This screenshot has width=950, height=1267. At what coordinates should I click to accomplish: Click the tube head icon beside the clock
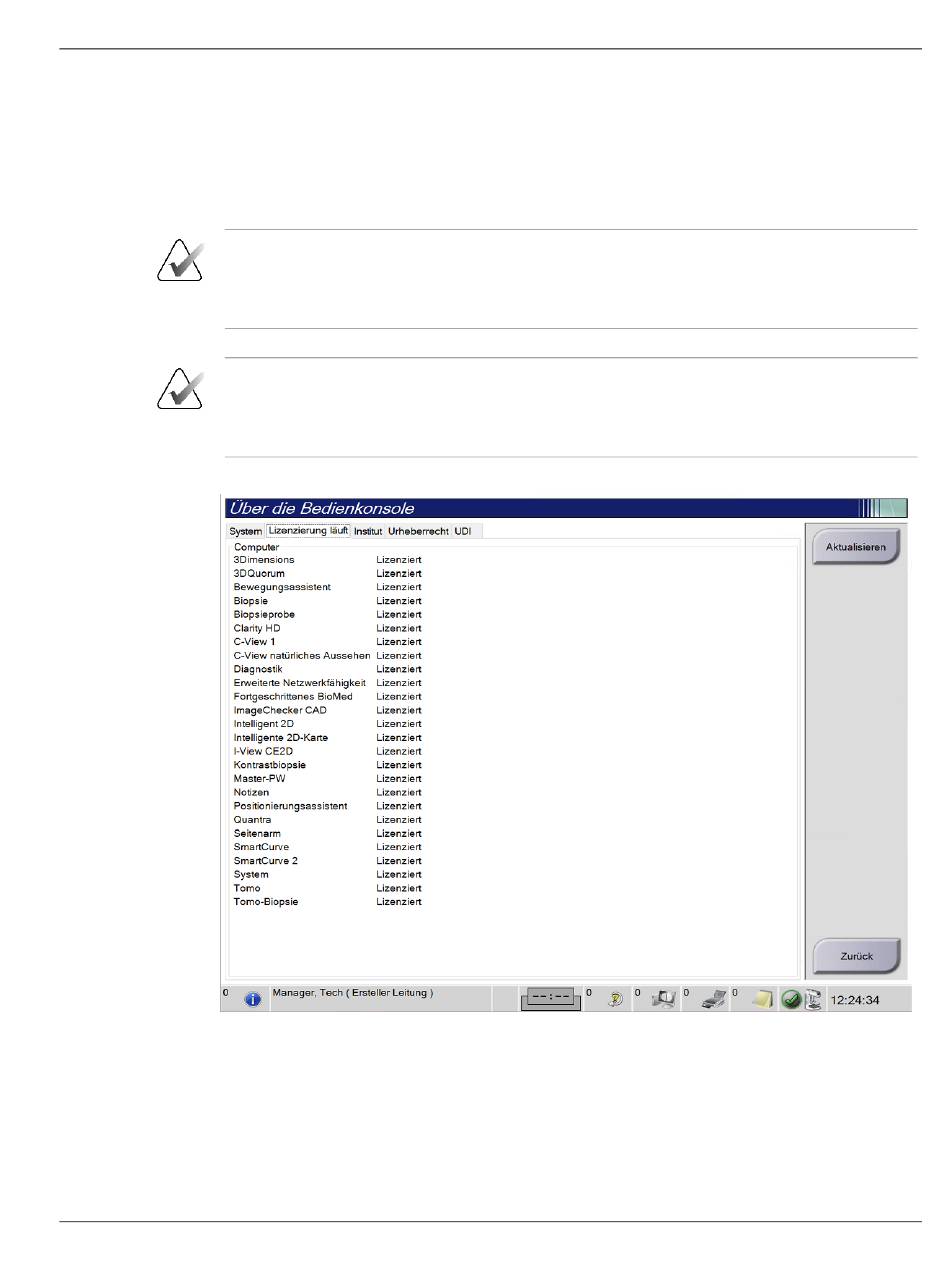click(813, 999)
